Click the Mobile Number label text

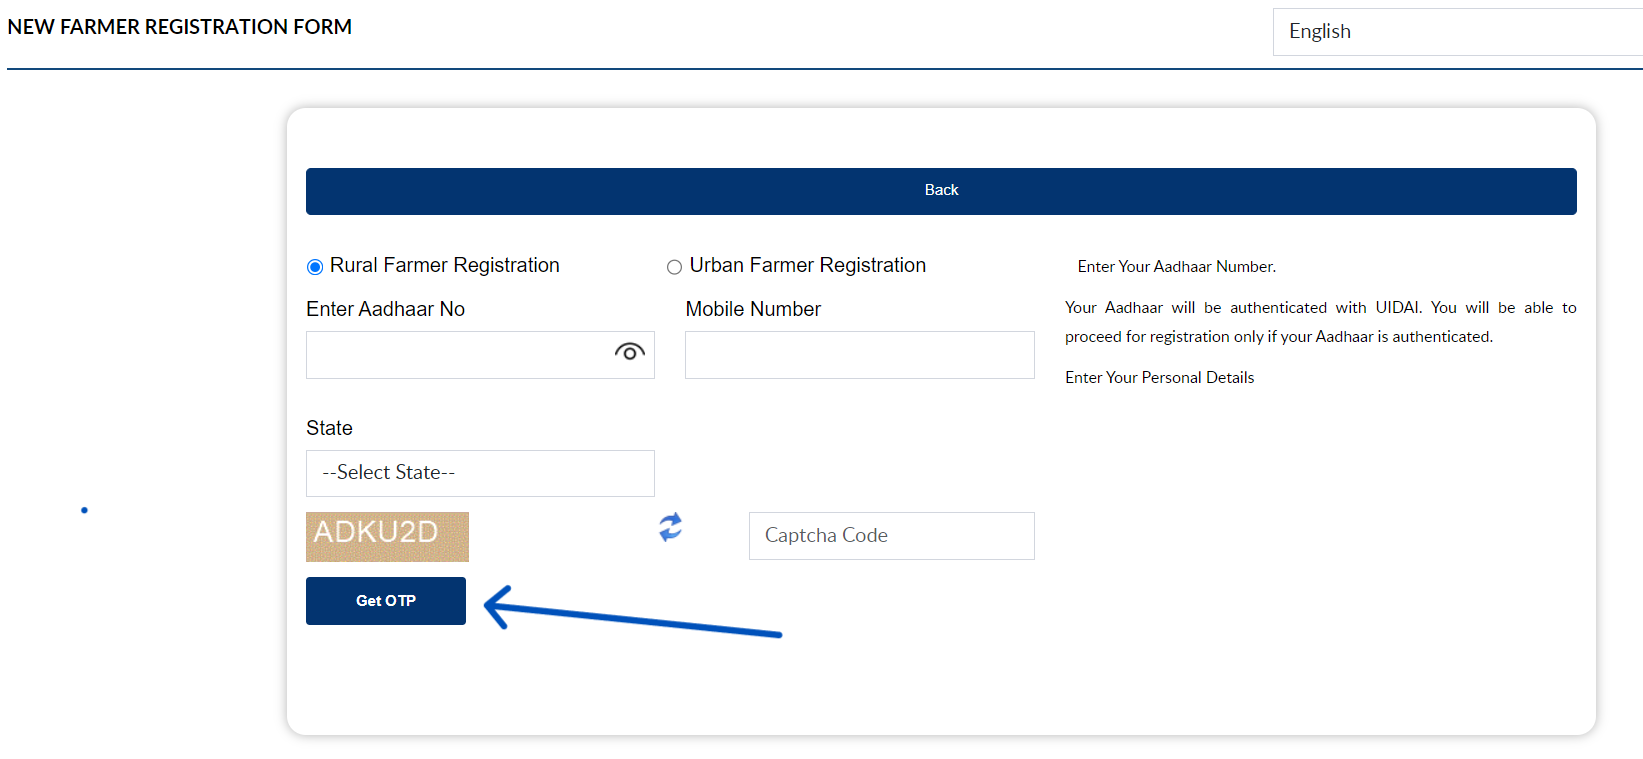pos(753,308)
